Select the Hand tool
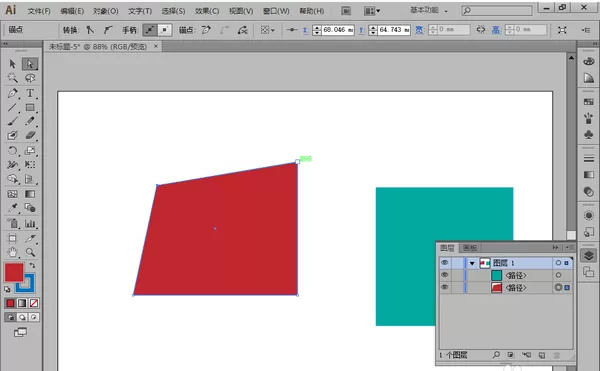This screenshot has width=600, height=371. click(12, 252)
